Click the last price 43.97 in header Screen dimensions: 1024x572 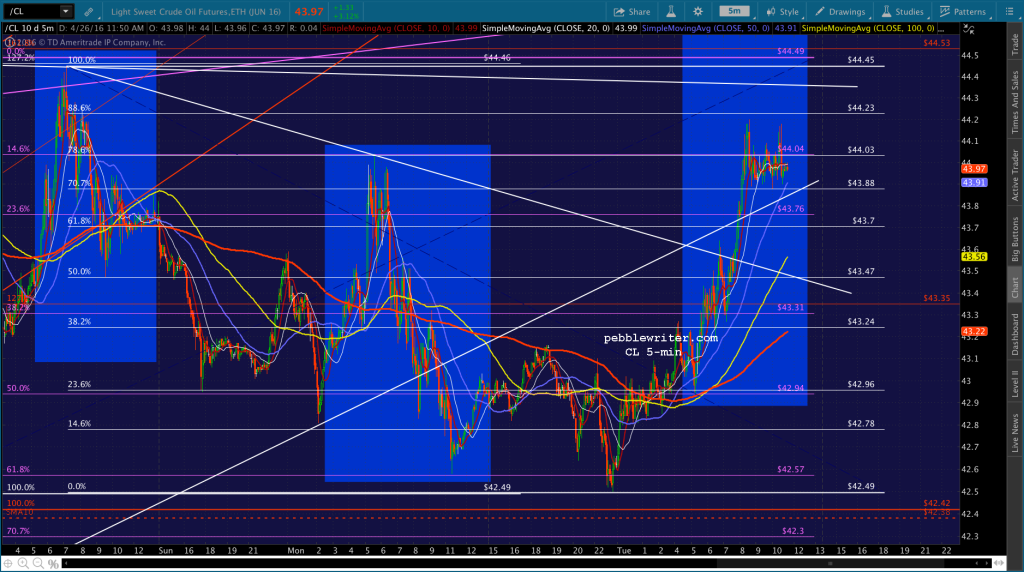[309, 12]
